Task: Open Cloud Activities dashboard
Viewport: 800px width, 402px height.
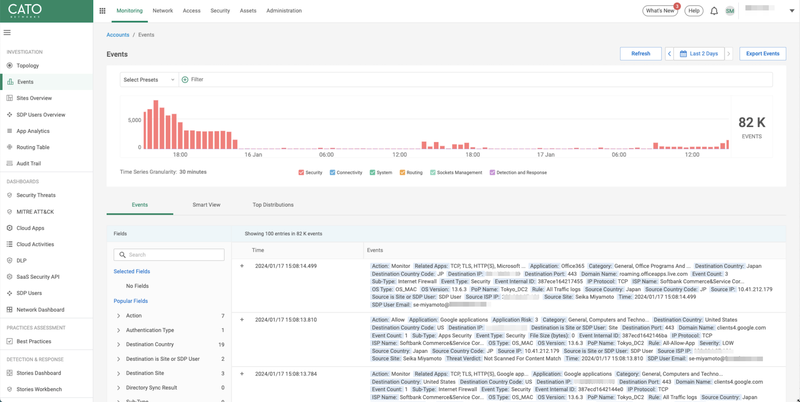Action: click(35, 244)
